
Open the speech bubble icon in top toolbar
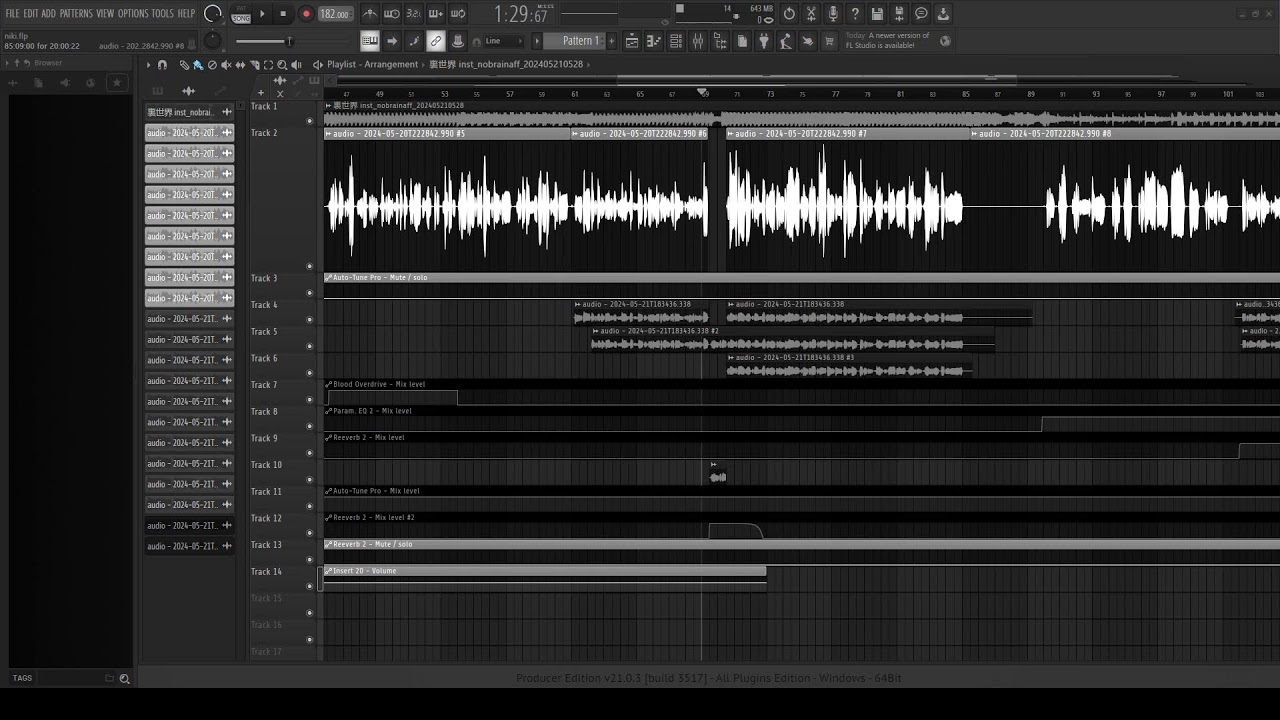(921, 14)
